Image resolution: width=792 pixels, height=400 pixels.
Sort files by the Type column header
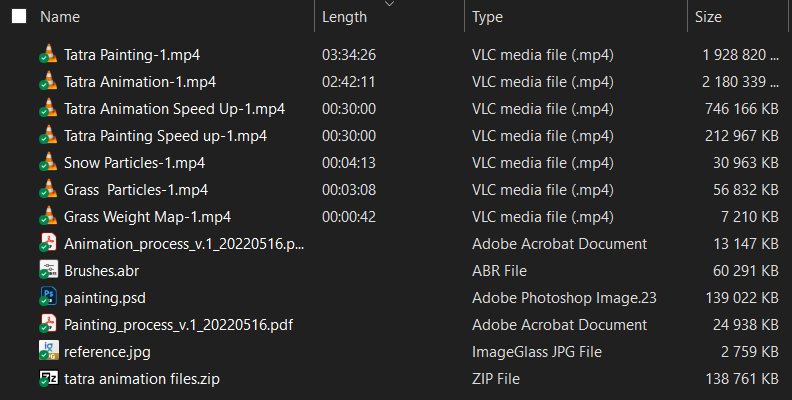487,17
